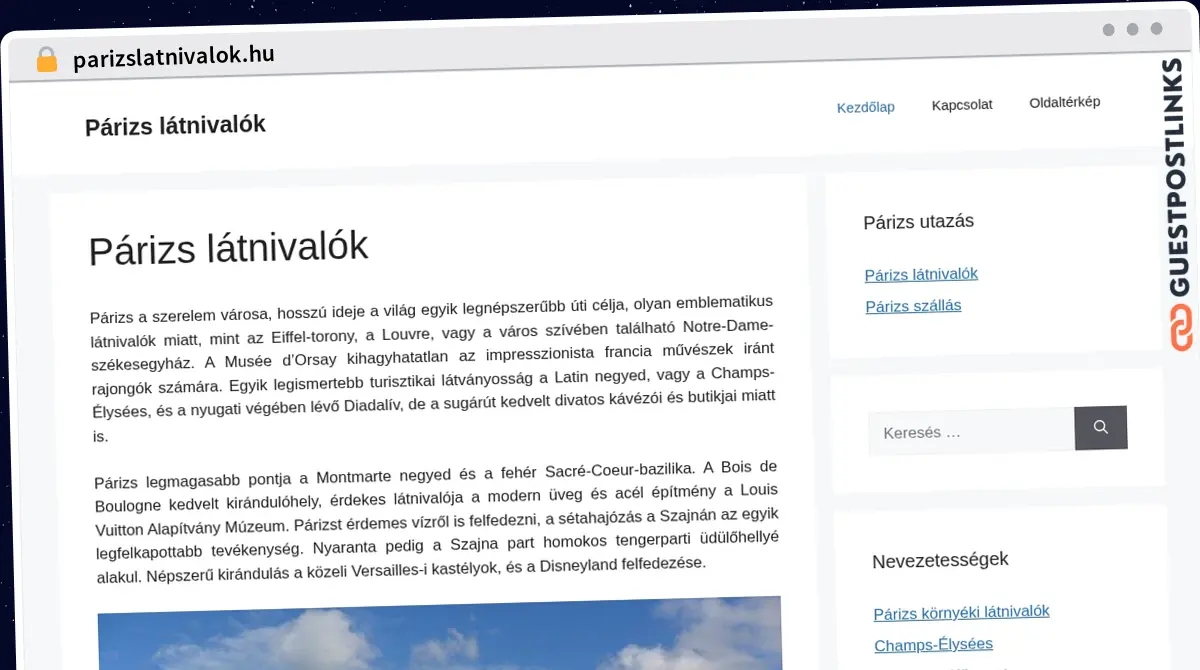Screen dimensions: 1200x670
Task: Click the vertical GUESTPOSTLINKS brand text
Action: [x=1180, y=178]
